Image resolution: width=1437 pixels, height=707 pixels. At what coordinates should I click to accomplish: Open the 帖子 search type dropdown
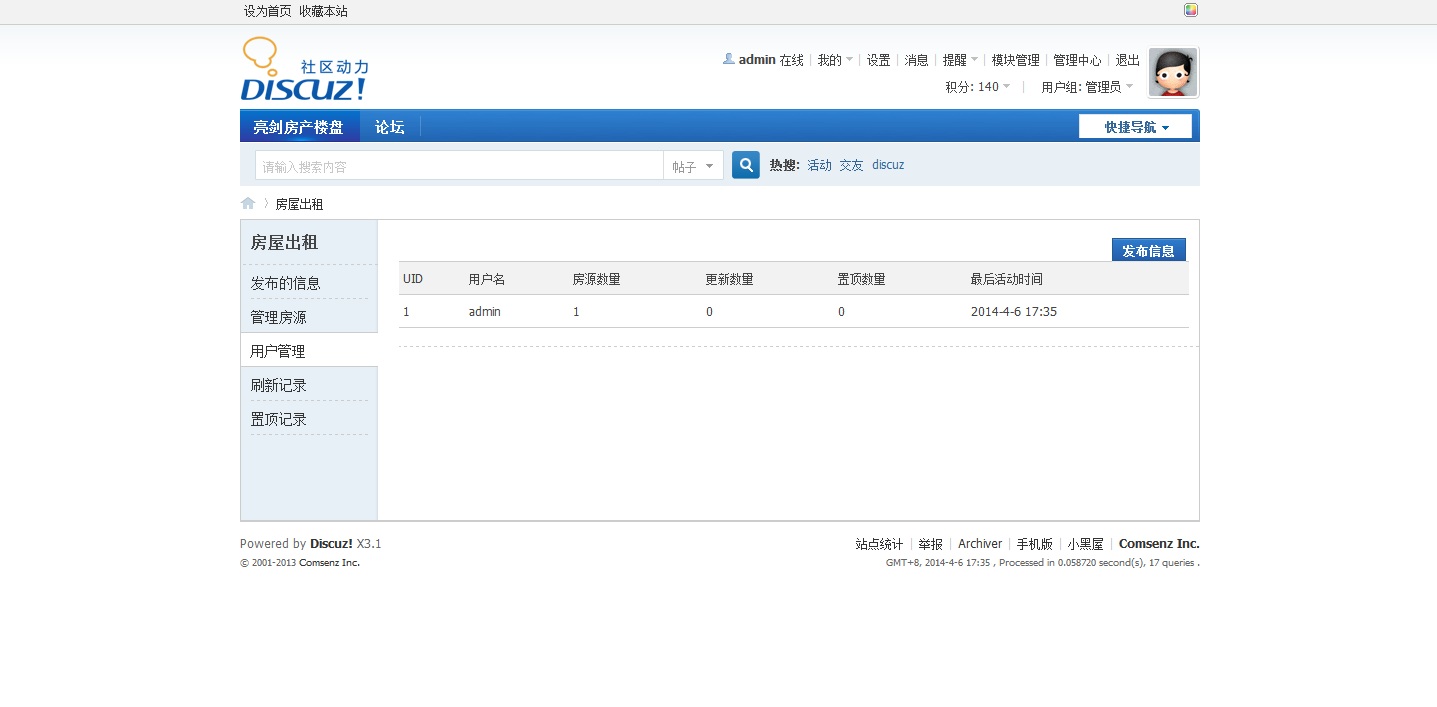(x=693, y=166)
